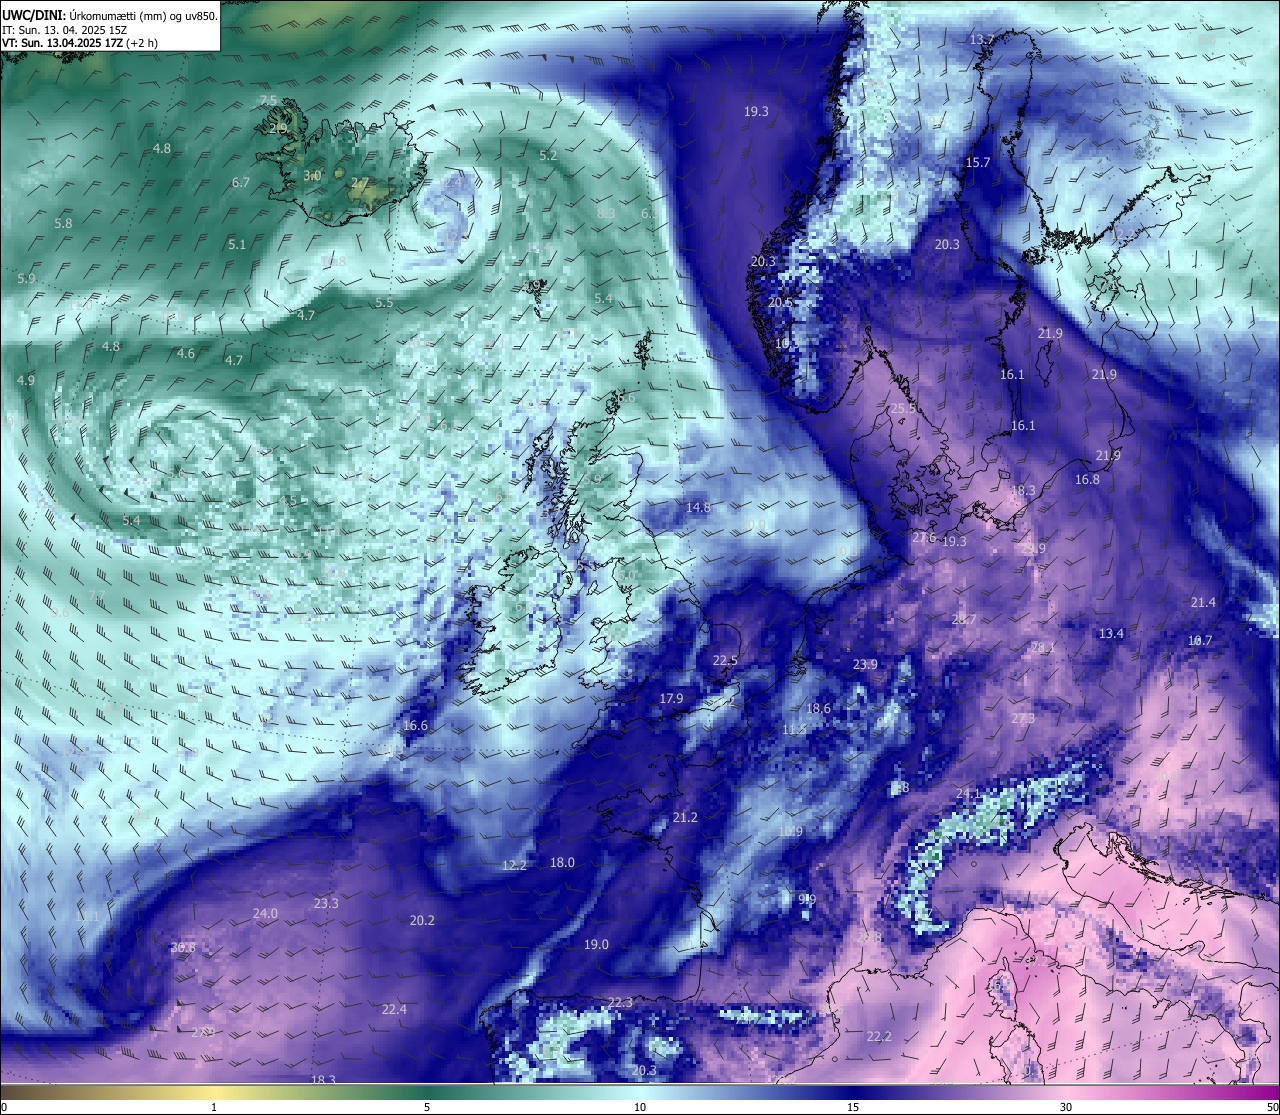Click the 18.6 value over Belgium
Image resolution: width=1280 pixels, height=1115 pixels.
point(818,709)
